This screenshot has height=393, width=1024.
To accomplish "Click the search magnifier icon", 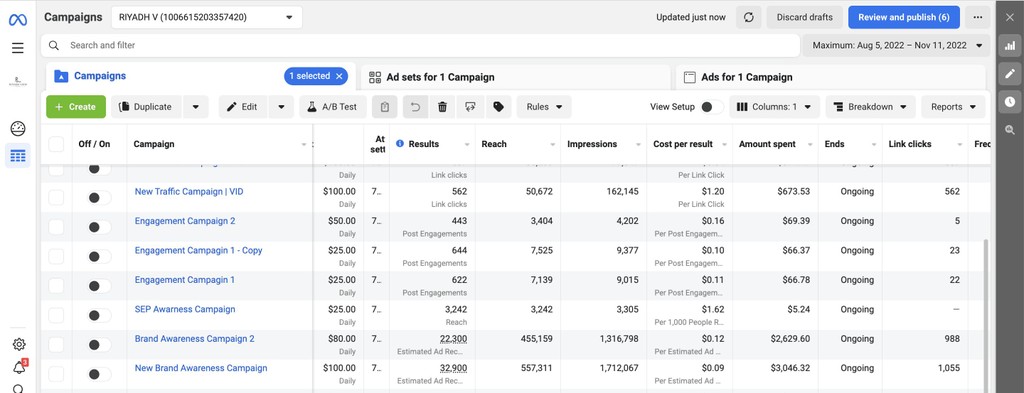I will coord(54,46).
